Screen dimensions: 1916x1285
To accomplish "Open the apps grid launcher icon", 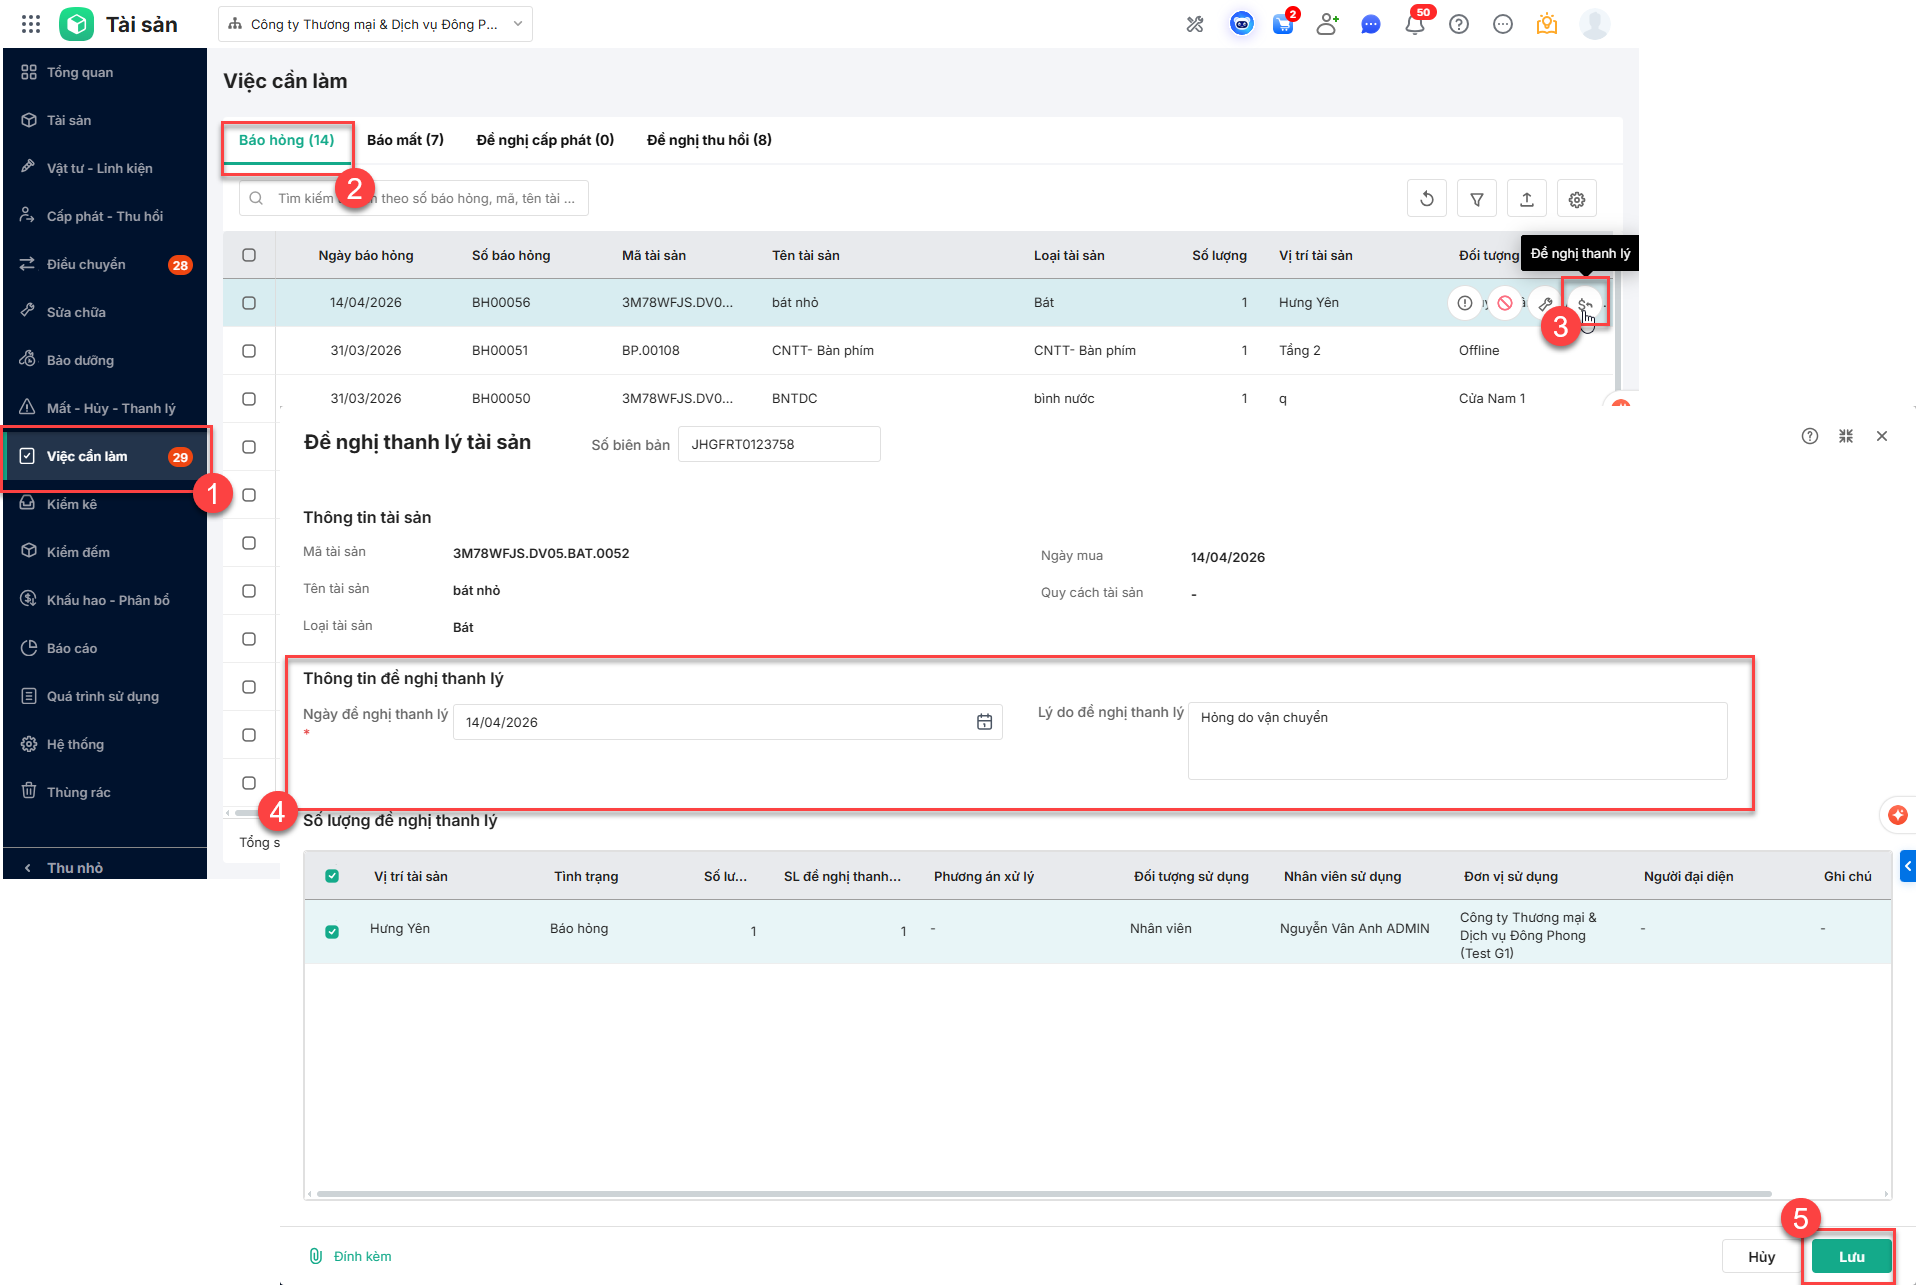I will (x=31, y=24).
